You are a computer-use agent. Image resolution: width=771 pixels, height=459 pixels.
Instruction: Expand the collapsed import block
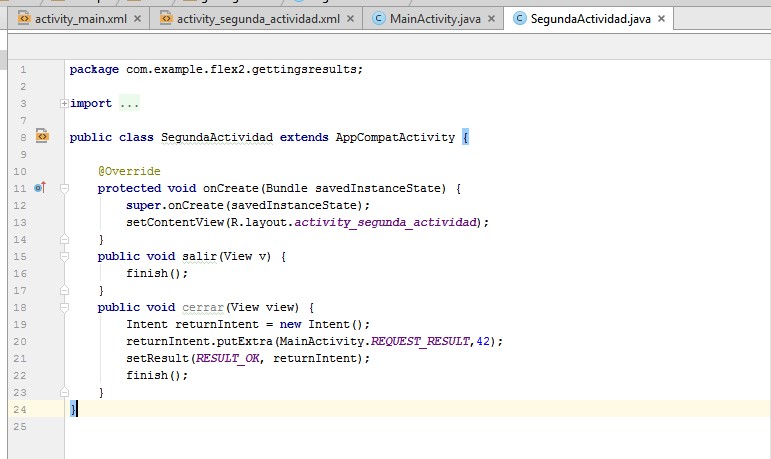click(64, 103)
